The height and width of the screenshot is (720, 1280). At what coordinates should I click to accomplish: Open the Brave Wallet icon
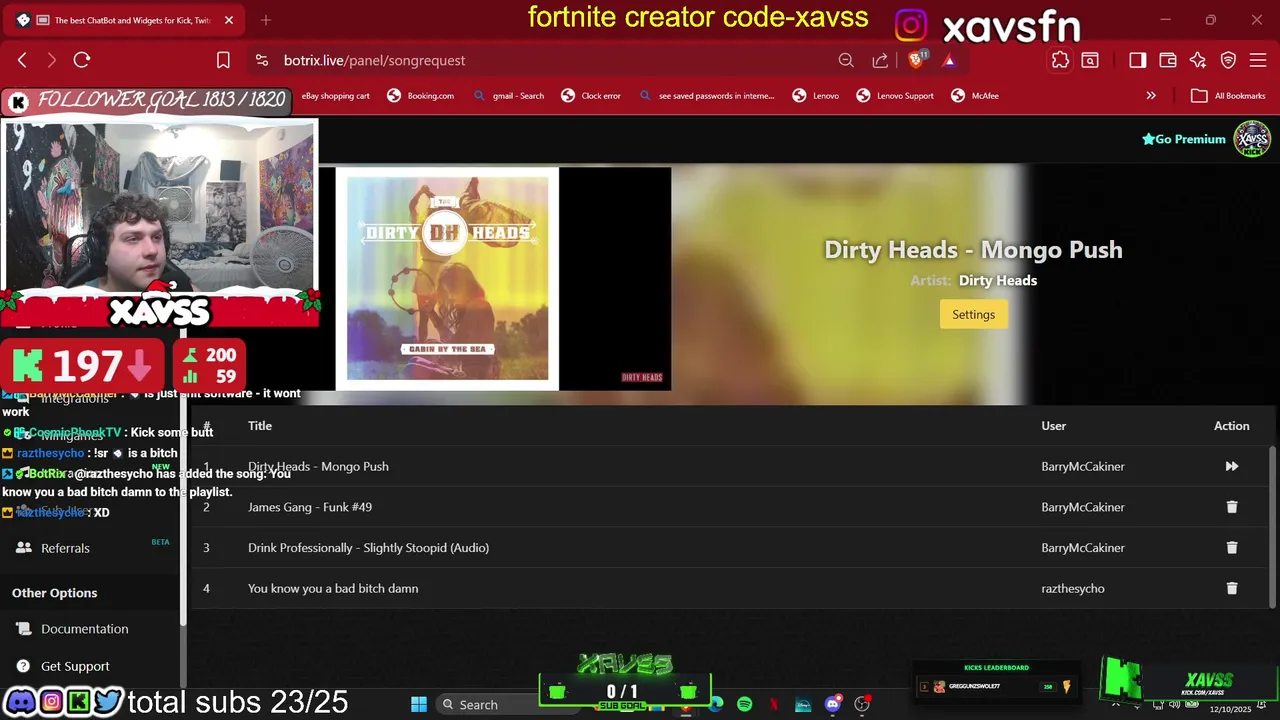tap(1167, 60)
